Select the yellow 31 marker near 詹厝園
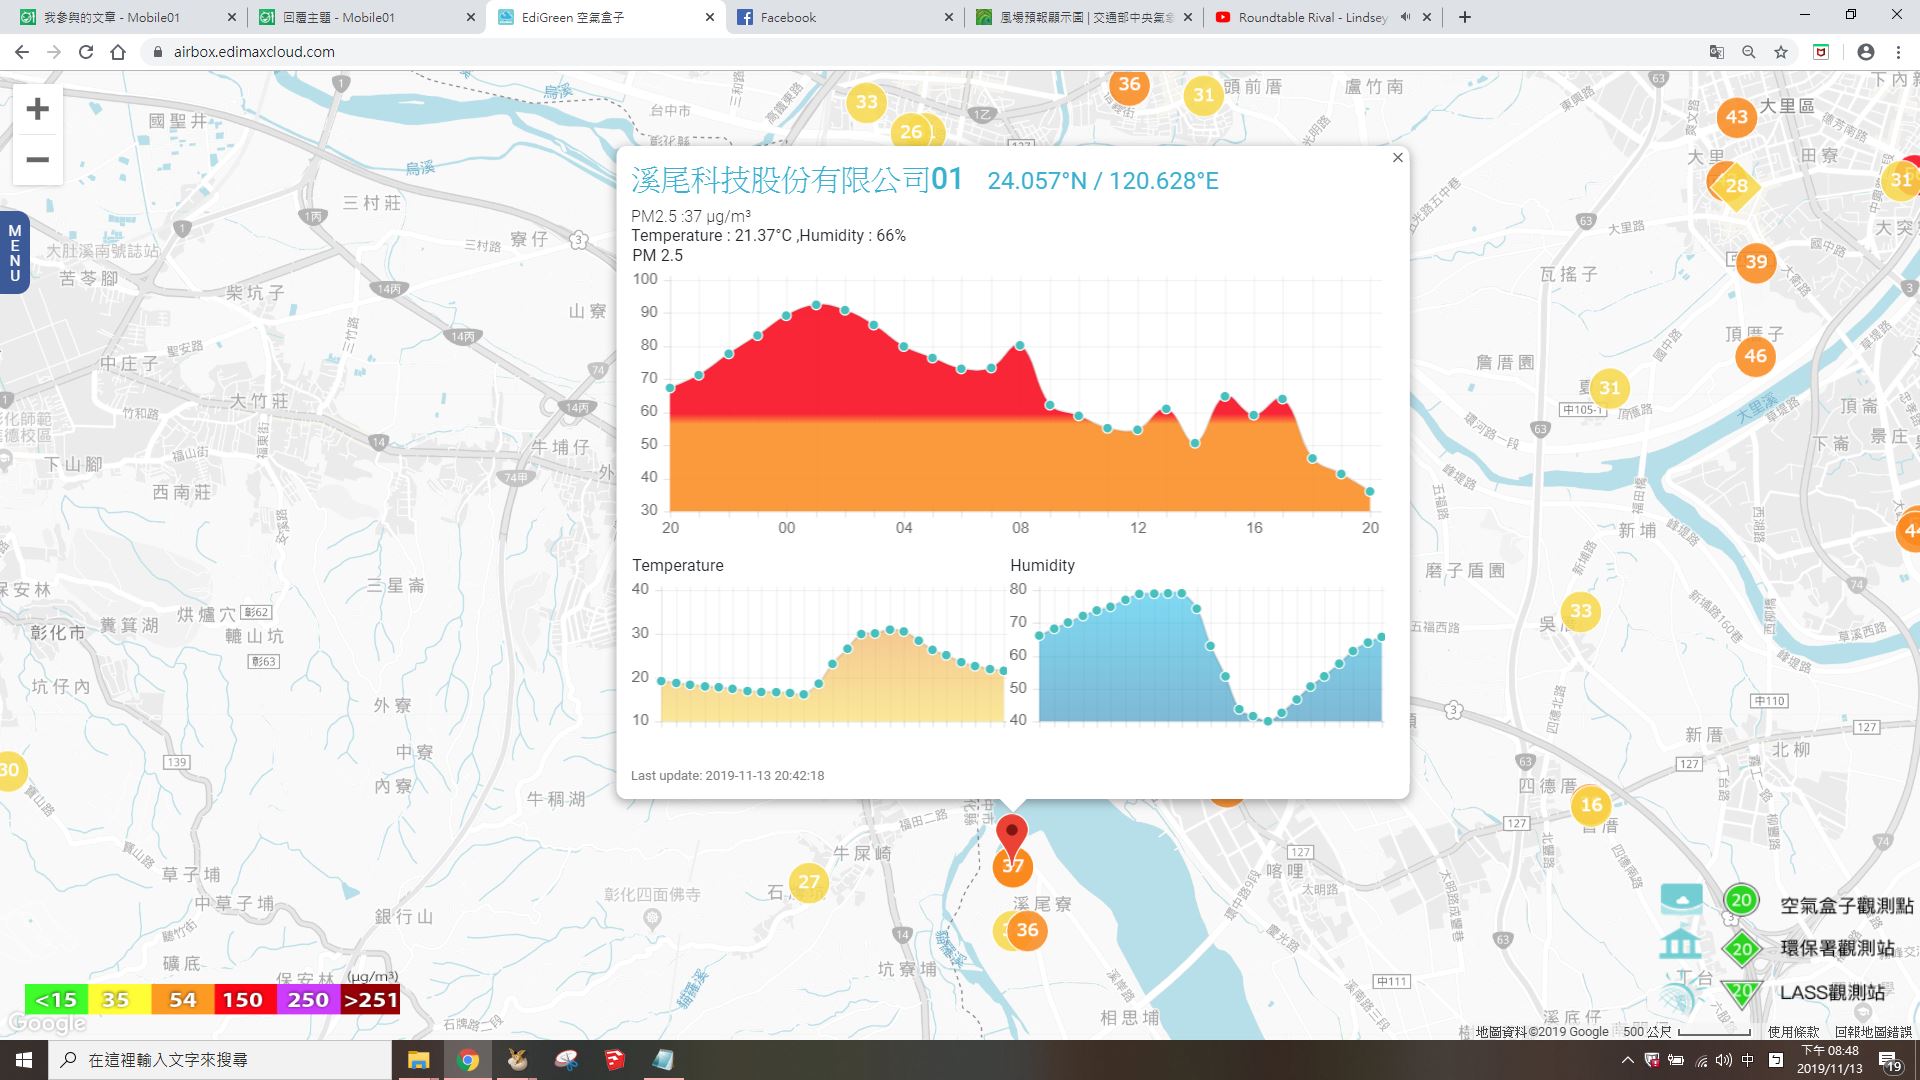 coord(1609,388)
